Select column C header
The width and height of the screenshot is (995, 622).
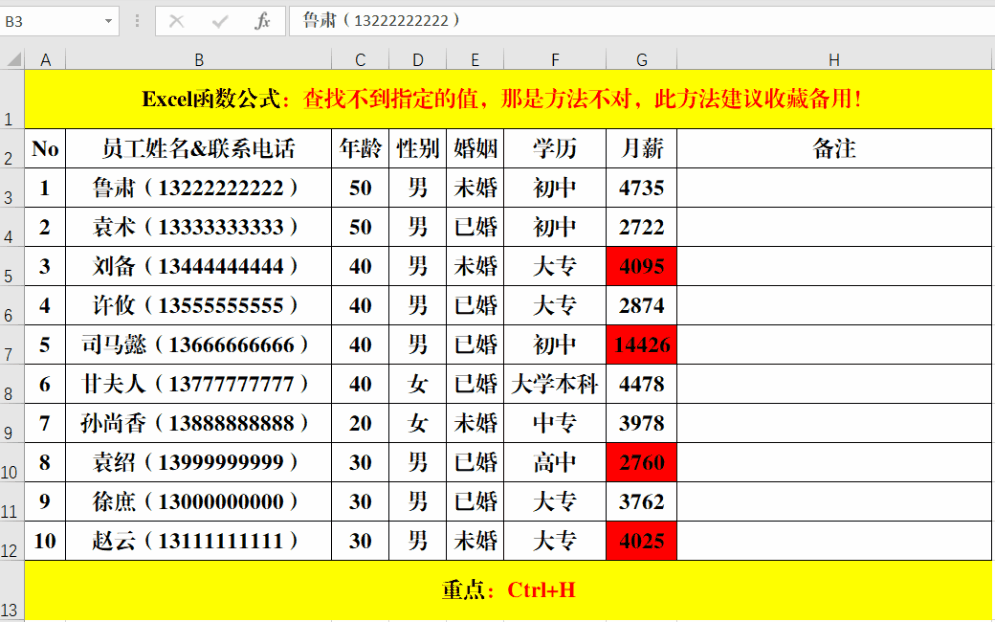[360, 60]
